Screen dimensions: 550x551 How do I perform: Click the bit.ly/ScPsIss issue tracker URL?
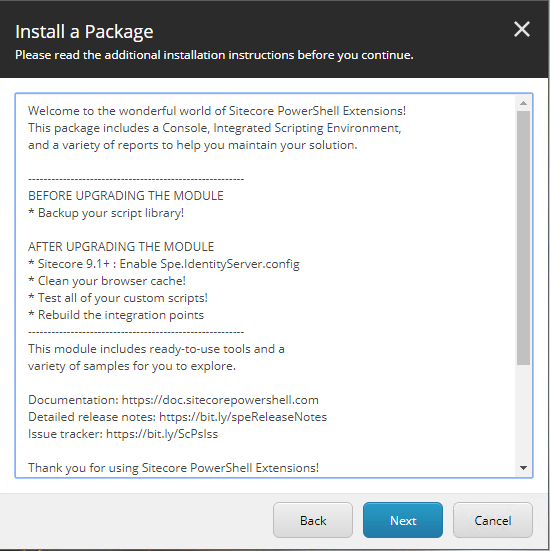[162, 434]
